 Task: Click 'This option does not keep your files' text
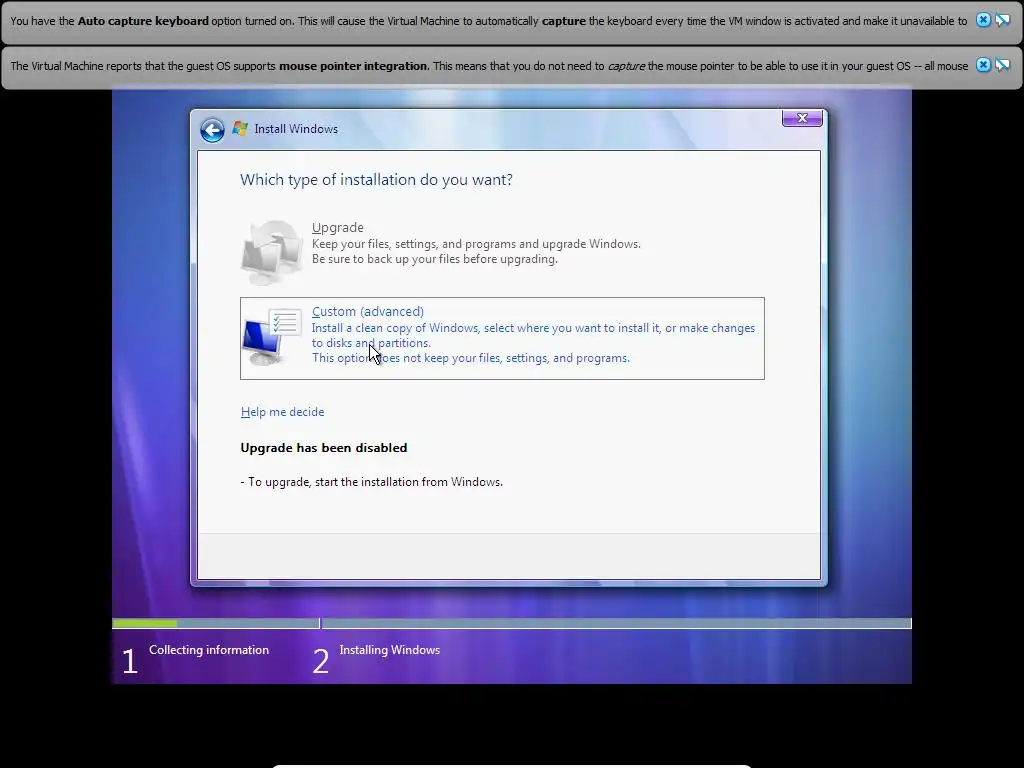[x=471, y=358]
